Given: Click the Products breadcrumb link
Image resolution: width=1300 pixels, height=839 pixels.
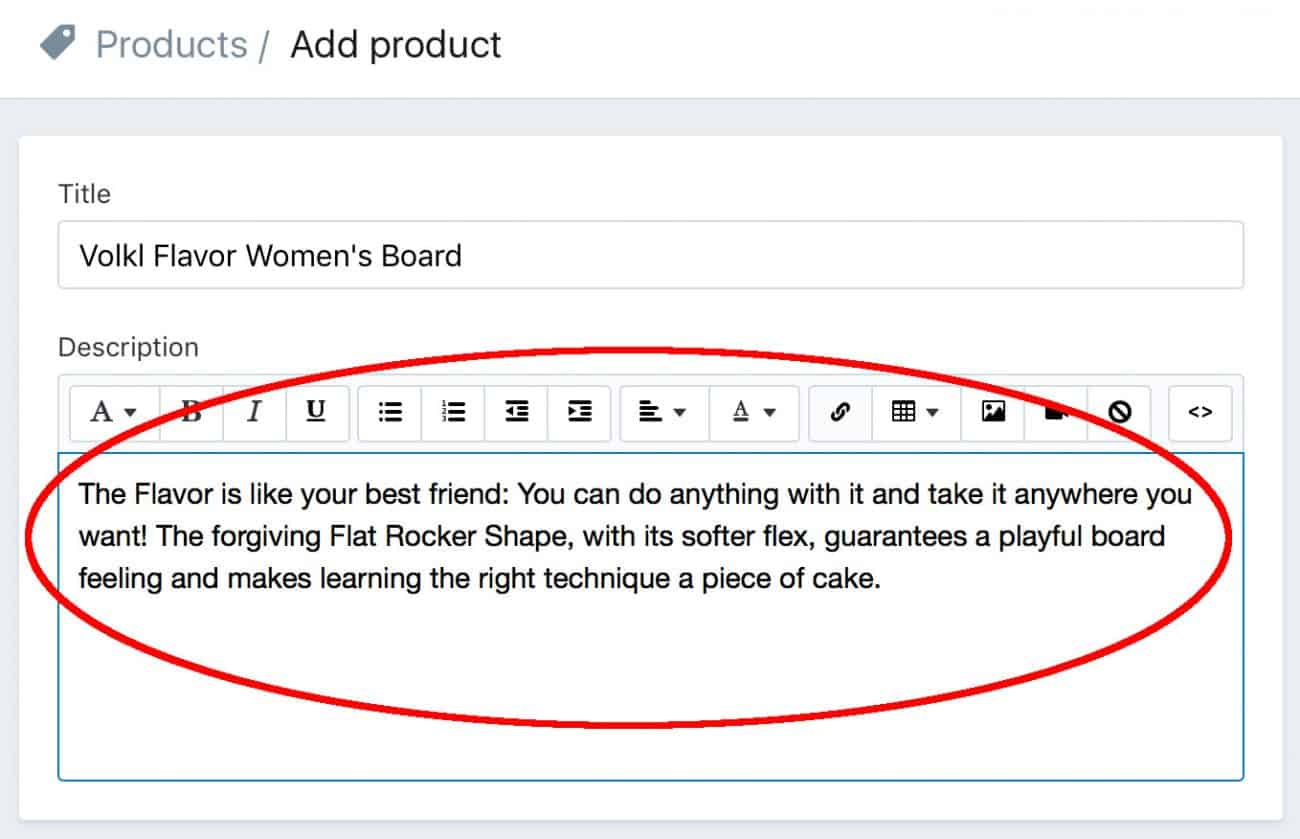Looking at the screenshot, I should pyautogui.click(x=171, y=45).
